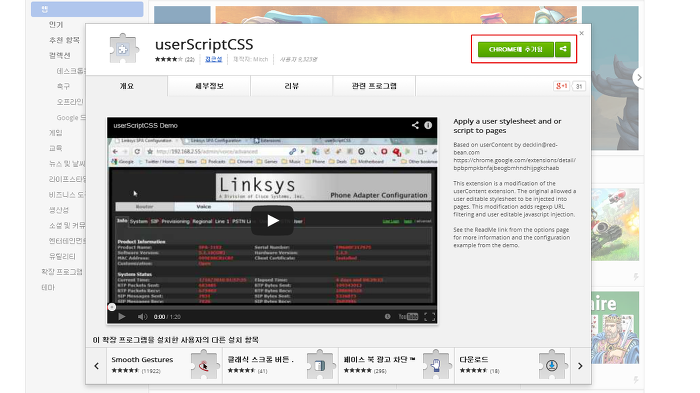Screen dimensions: 700x393
Task: Switch to the 관련 프로그램 tab
Action: point(374,86)
